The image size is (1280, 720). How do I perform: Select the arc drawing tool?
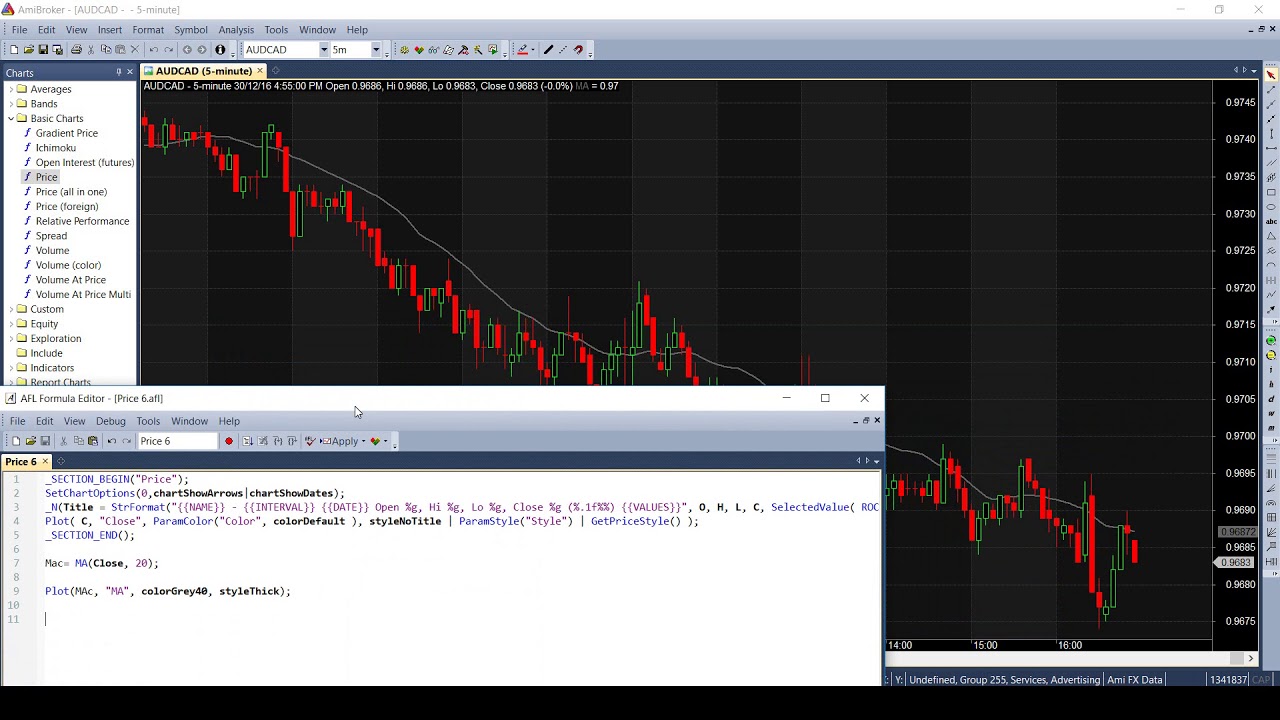coord(1271,265)
